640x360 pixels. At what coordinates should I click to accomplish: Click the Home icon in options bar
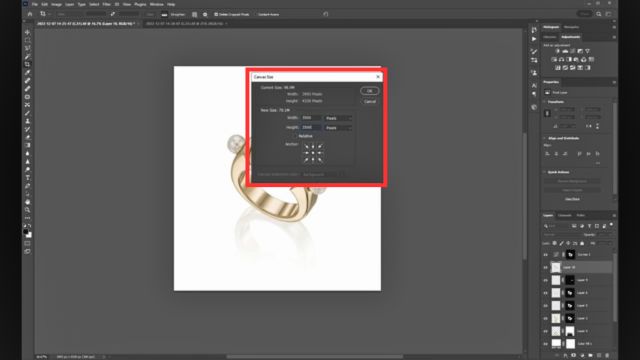[x=30, y=14]
